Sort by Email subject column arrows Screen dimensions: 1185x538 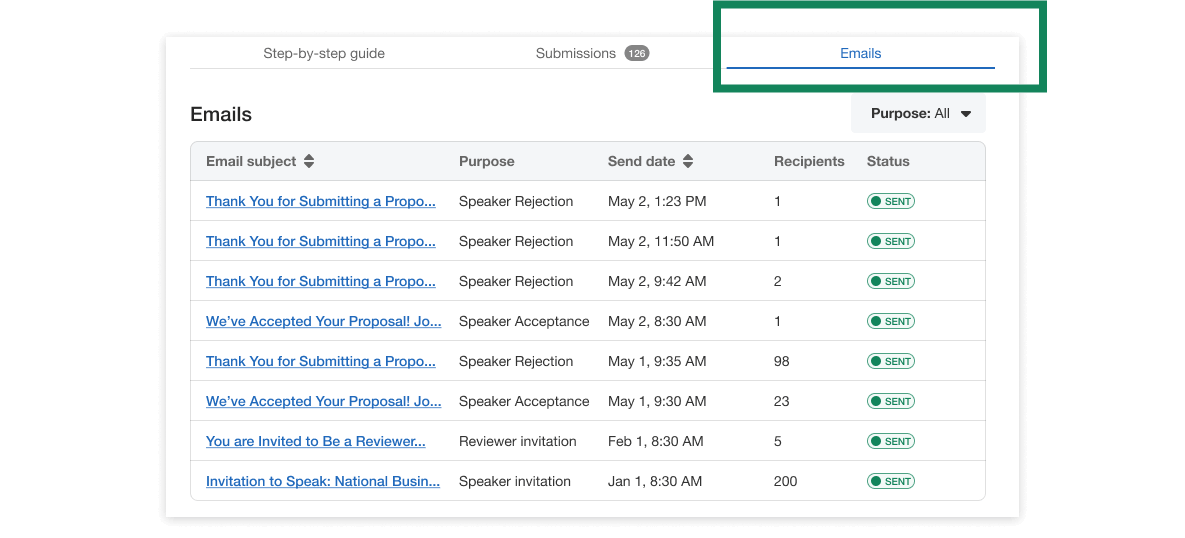[309, 161]
